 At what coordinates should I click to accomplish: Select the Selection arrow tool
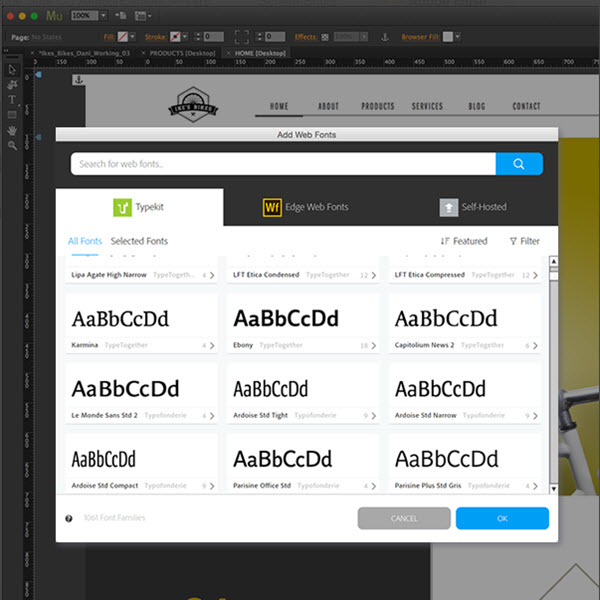(x=12, y=70)
